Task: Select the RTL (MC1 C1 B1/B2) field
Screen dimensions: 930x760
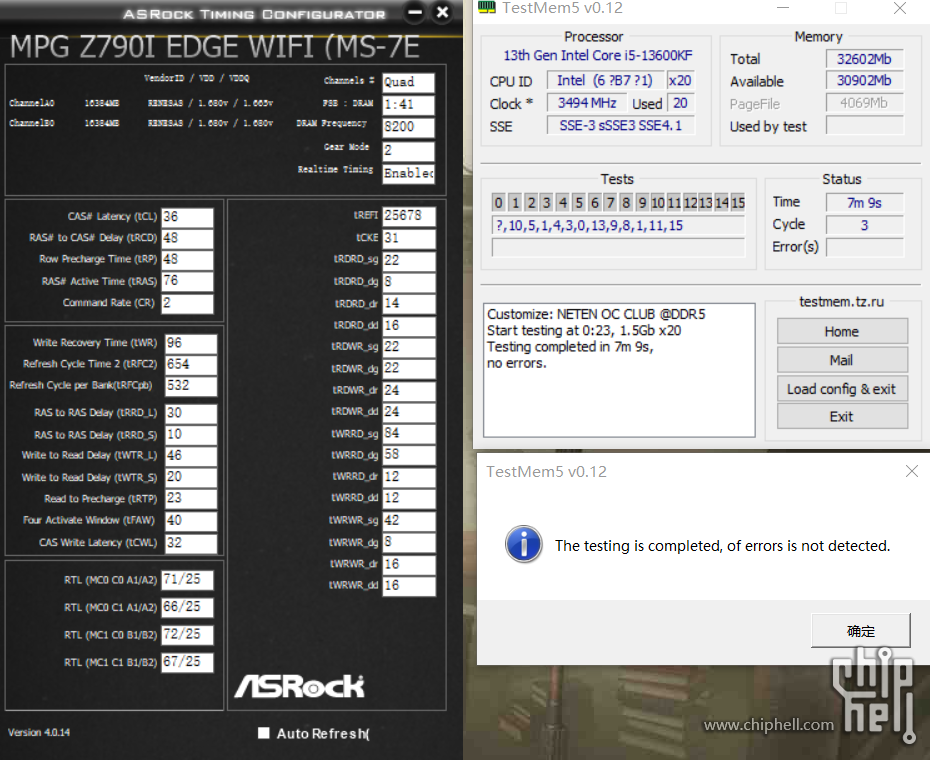Action: (x=187, y=662)
